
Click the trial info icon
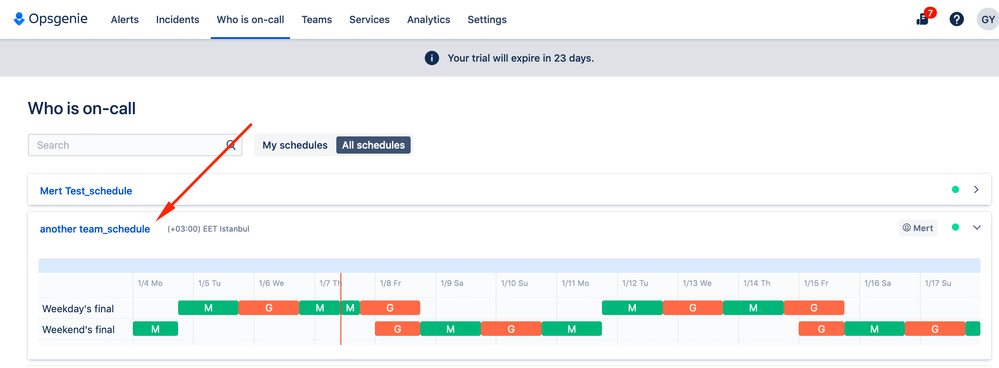(431, 58)
